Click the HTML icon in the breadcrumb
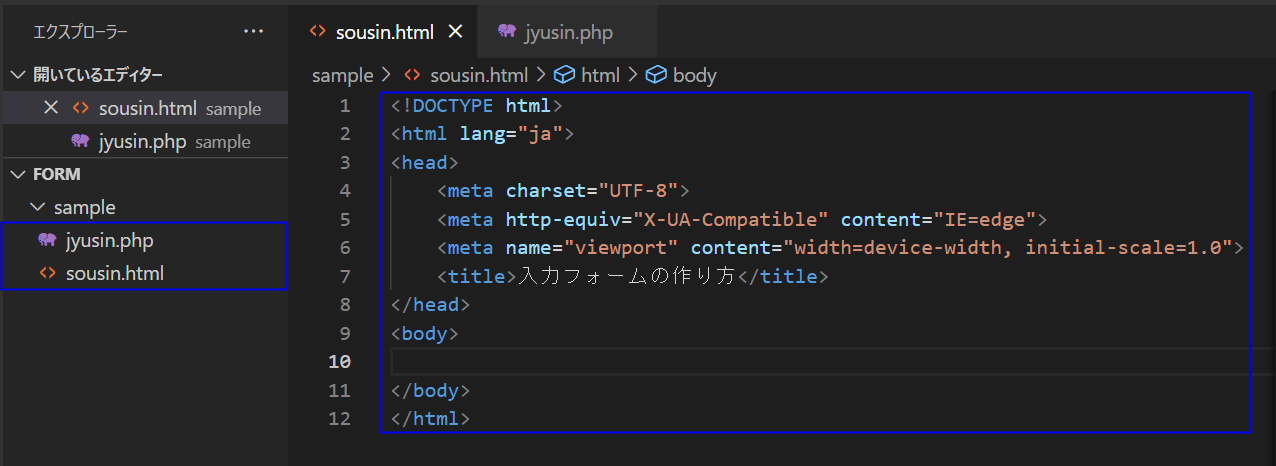Image resolution: width=1276 pixels, height=466 pixels. [x=411, y=75]
